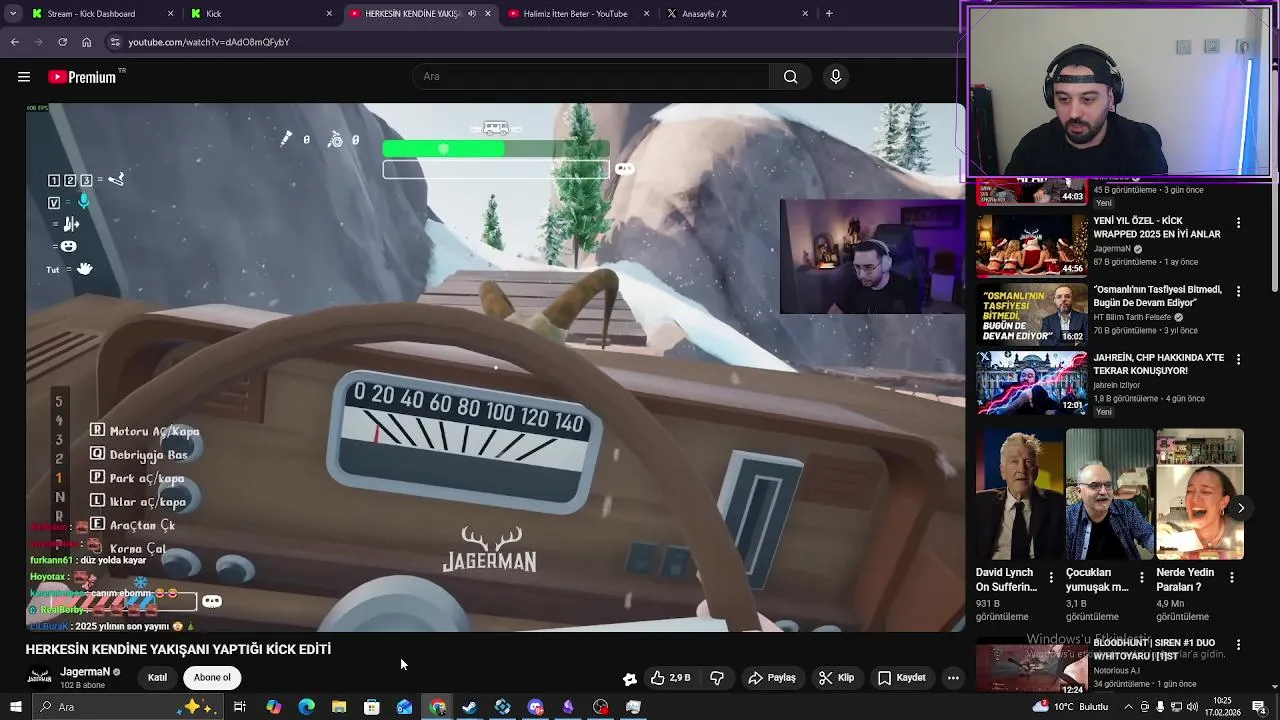The width and height of the screenshot is (1280, 720).
Task: Click the remix icon next to likes
Action: [x=630, y=678]
